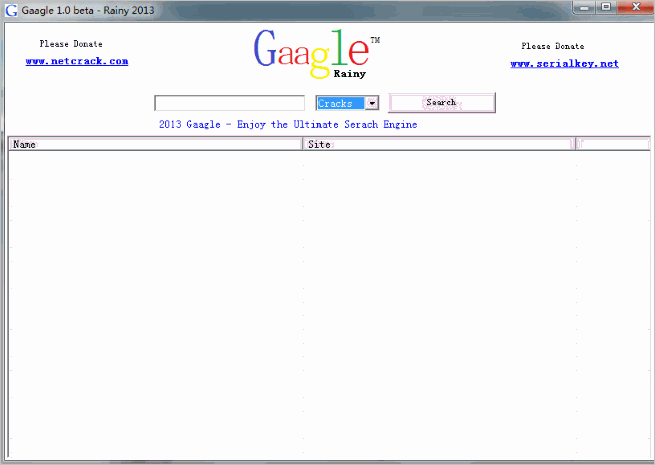Click the empty third column header

(613, 144)
